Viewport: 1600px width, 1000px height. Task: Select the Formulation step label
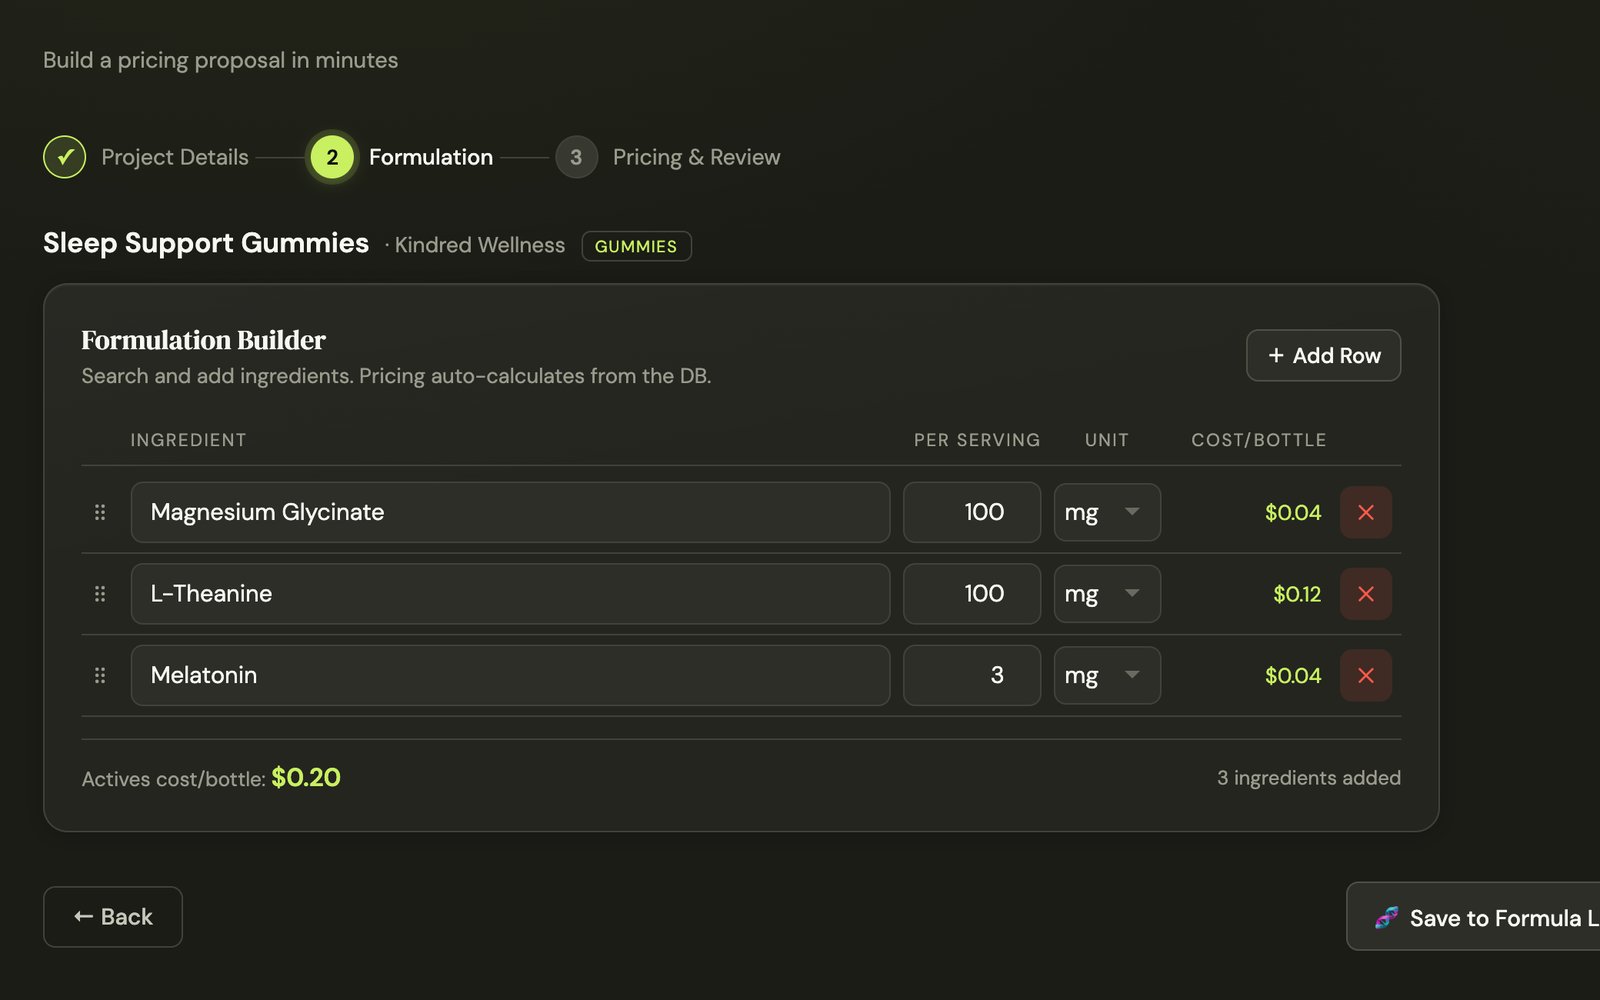[431, 157]
